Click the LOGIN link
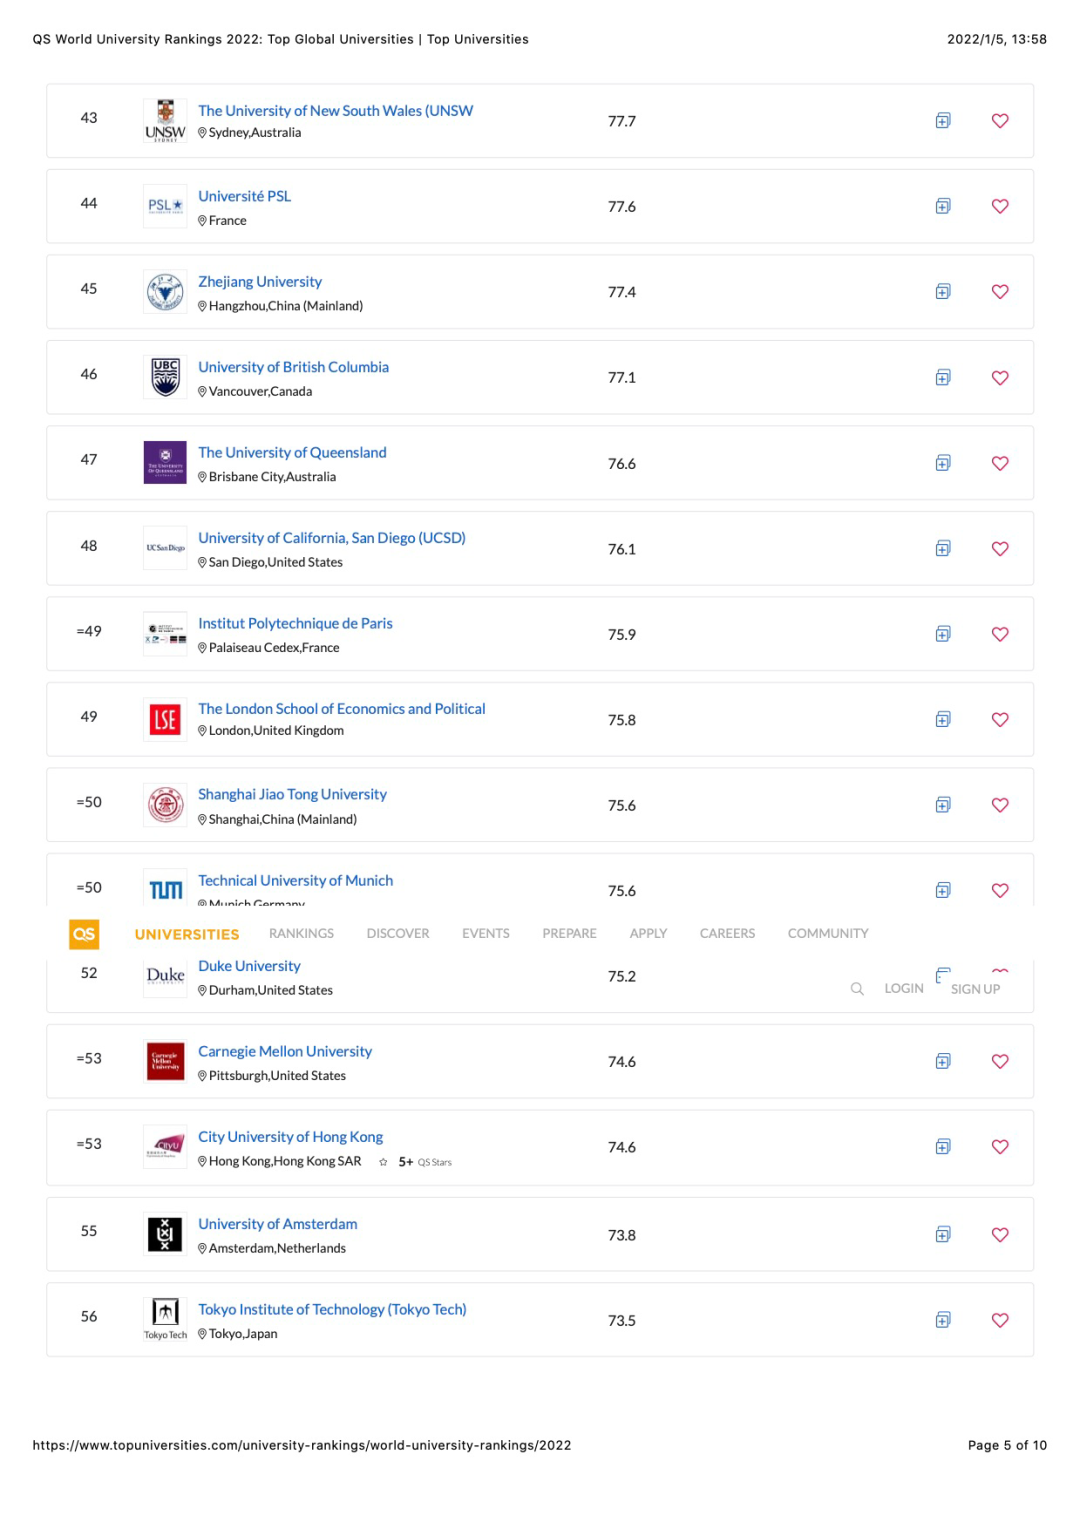1080x1529 pixels. click(x=904, y=988)
